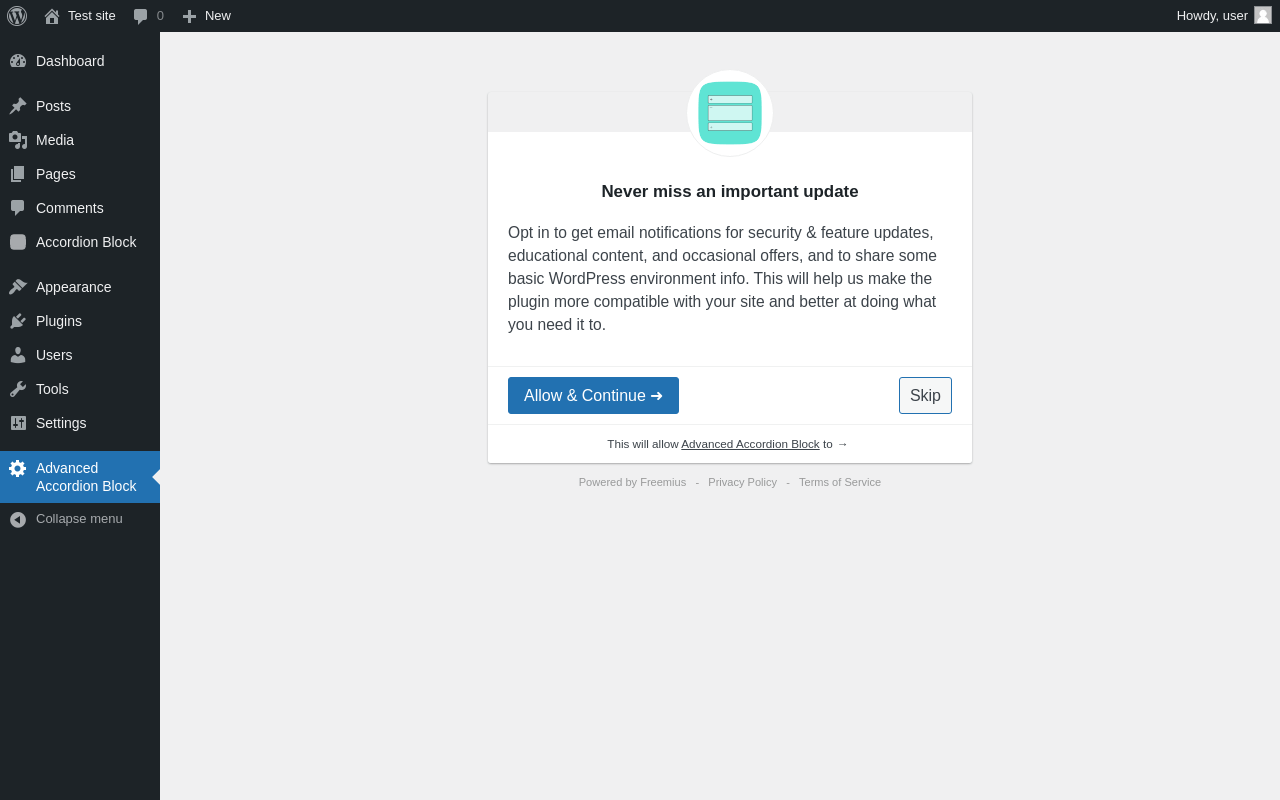1280x800 pixels.
Task: Open the New content menu
Action: pos(206,16)
